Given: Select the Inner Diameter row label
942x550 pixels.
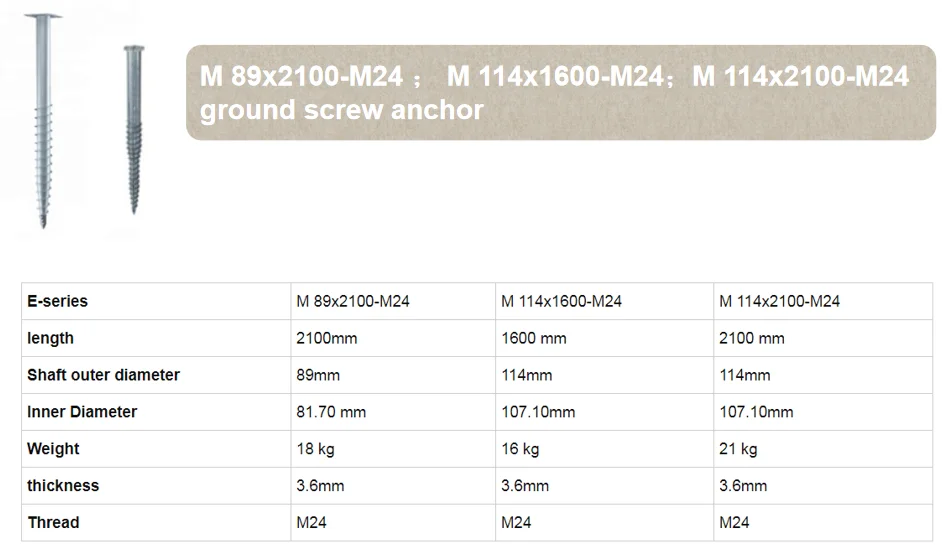Looking at the screenshot, I should click(82, 412).
